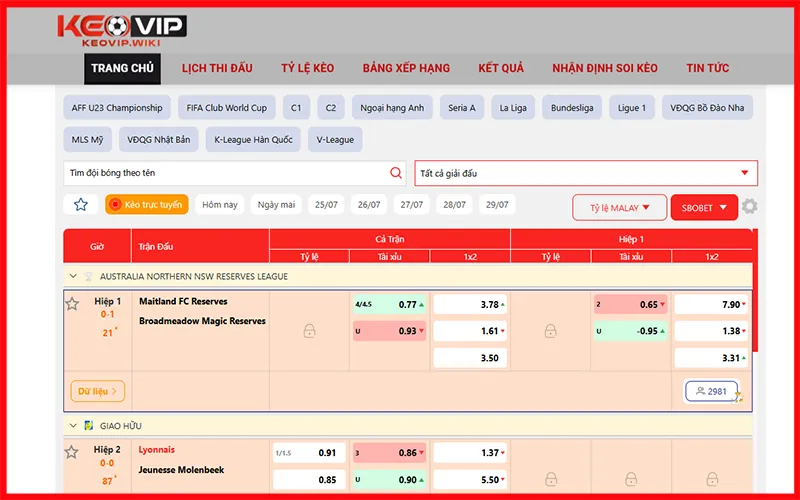Click the locked full-match handicap cell
The image size is (800, 500).
tap(309, 330)
